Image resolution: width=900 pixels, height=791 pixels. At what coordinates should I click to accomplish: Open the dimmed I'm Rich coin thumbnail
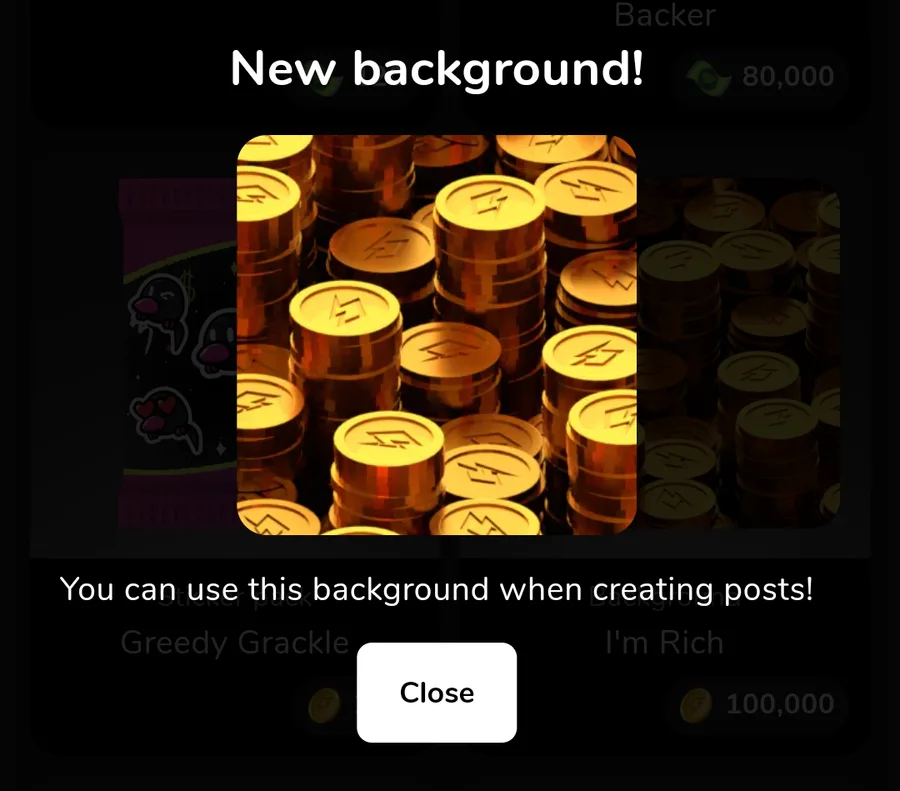(738, 353)
